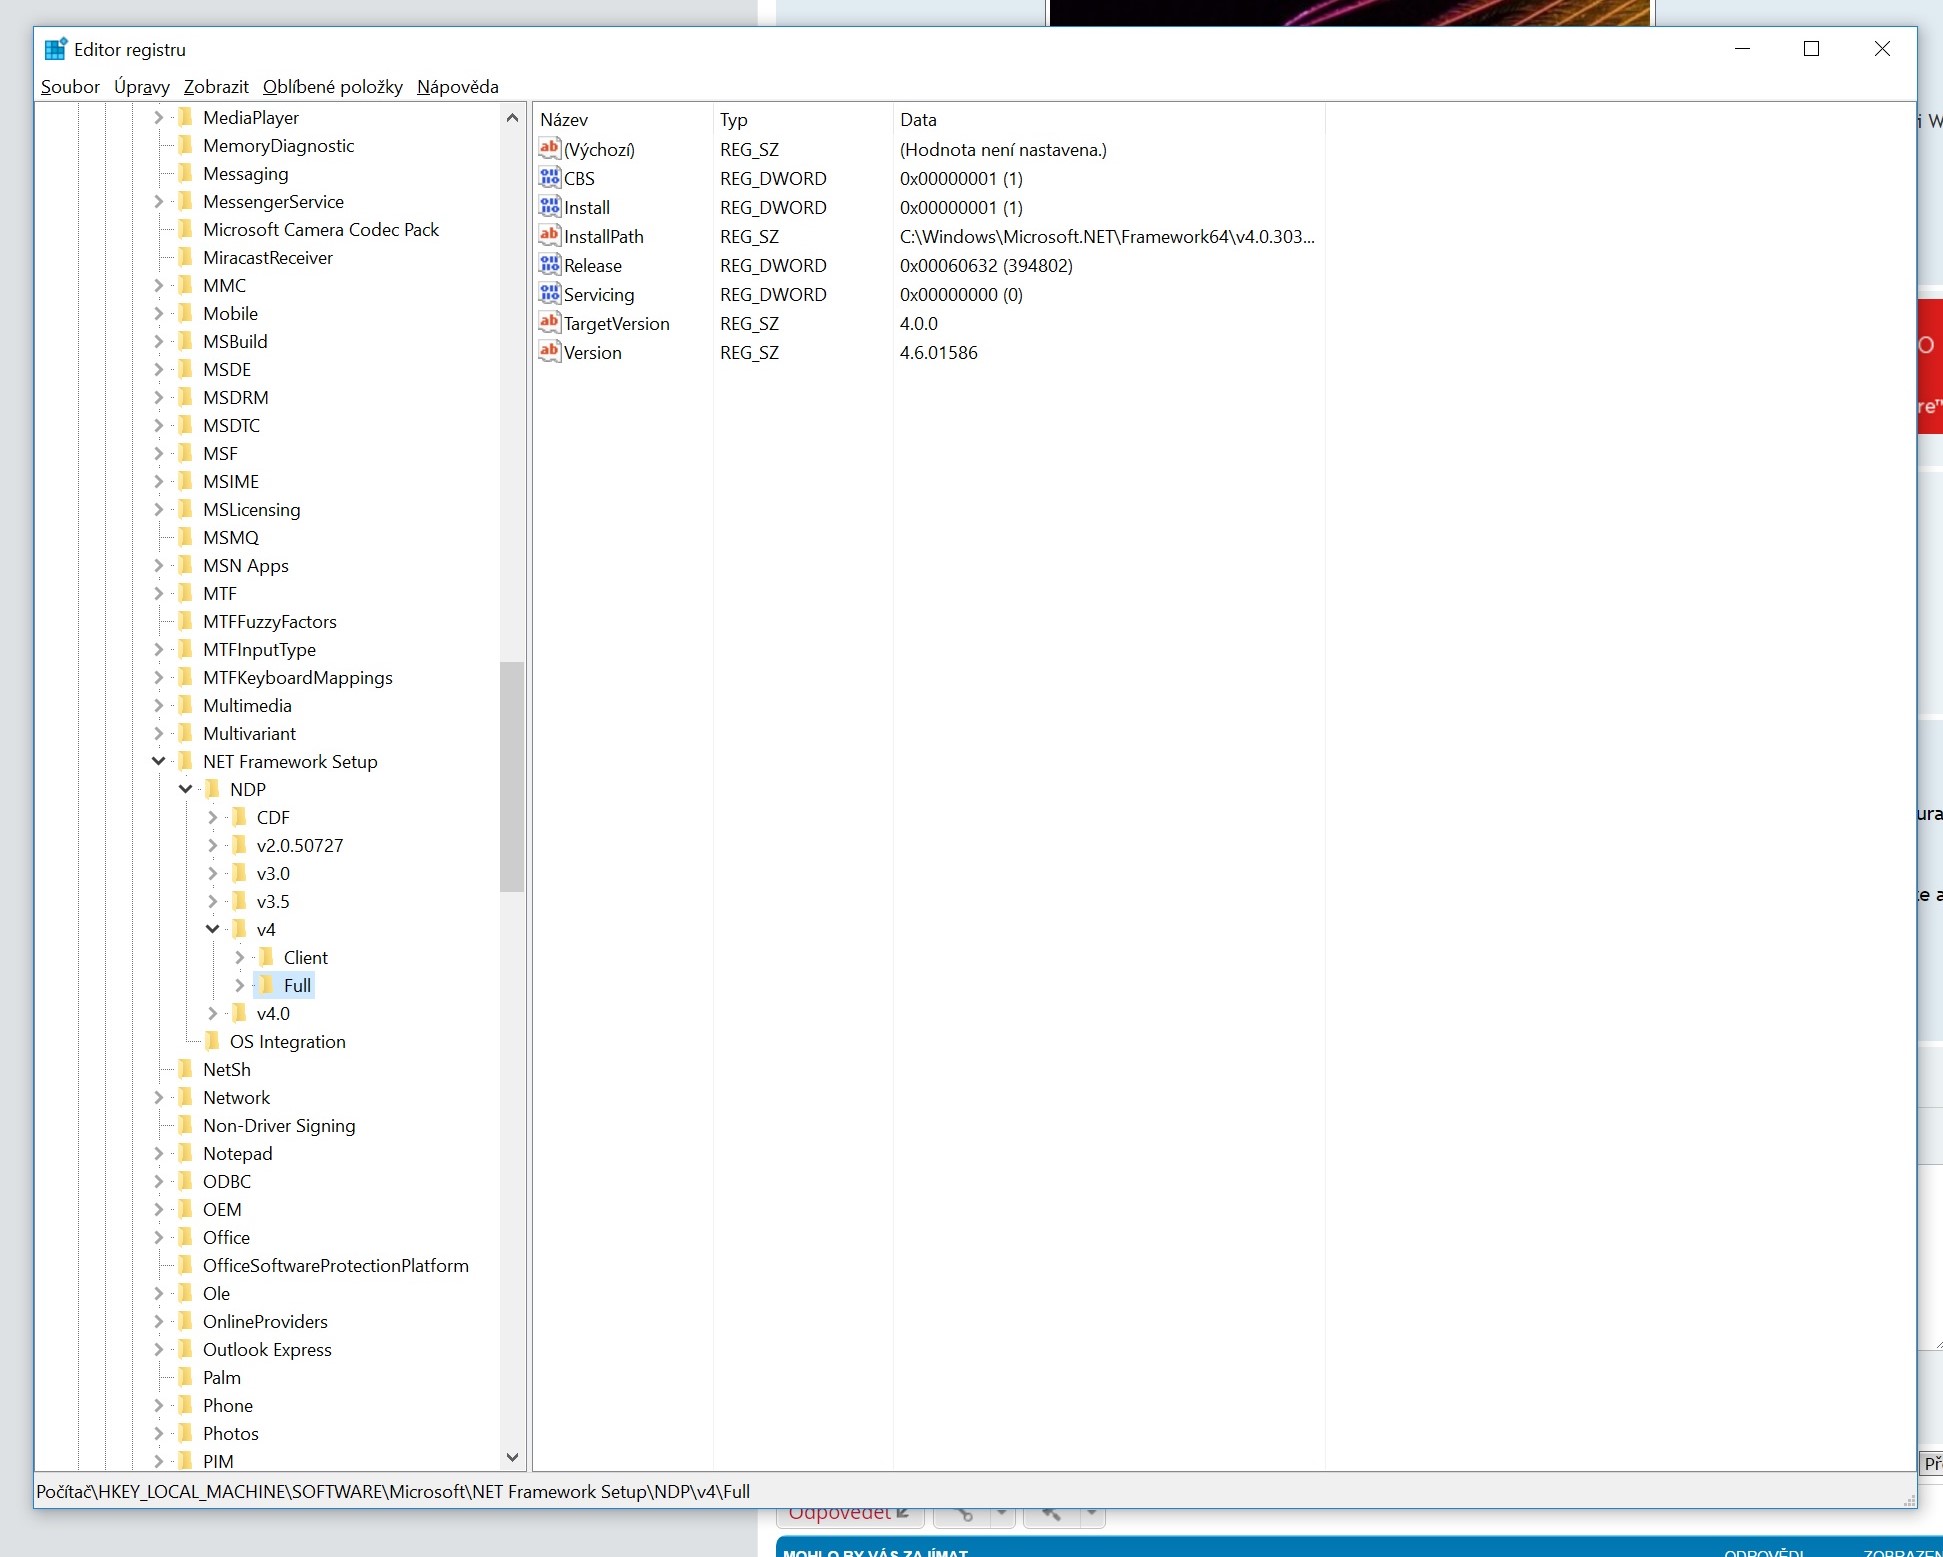1943x1557 pixels.
Task: Collapse the NET Framework Setup key
Action: [x=158, y=761]
